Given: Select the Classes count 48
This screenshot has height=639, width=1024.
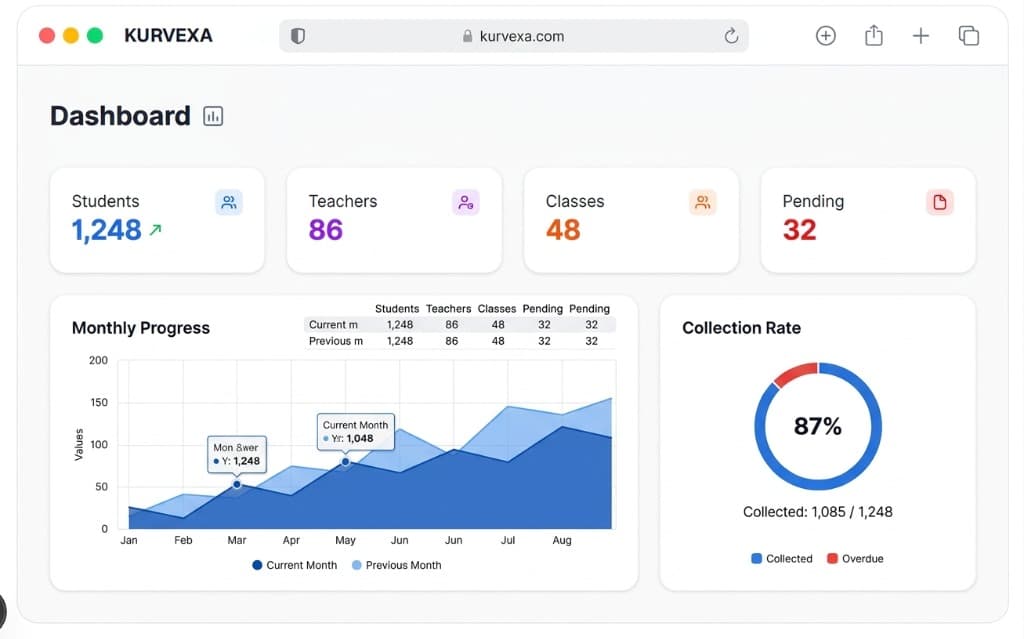Looking at the screenshot, I should pos(563,230).
